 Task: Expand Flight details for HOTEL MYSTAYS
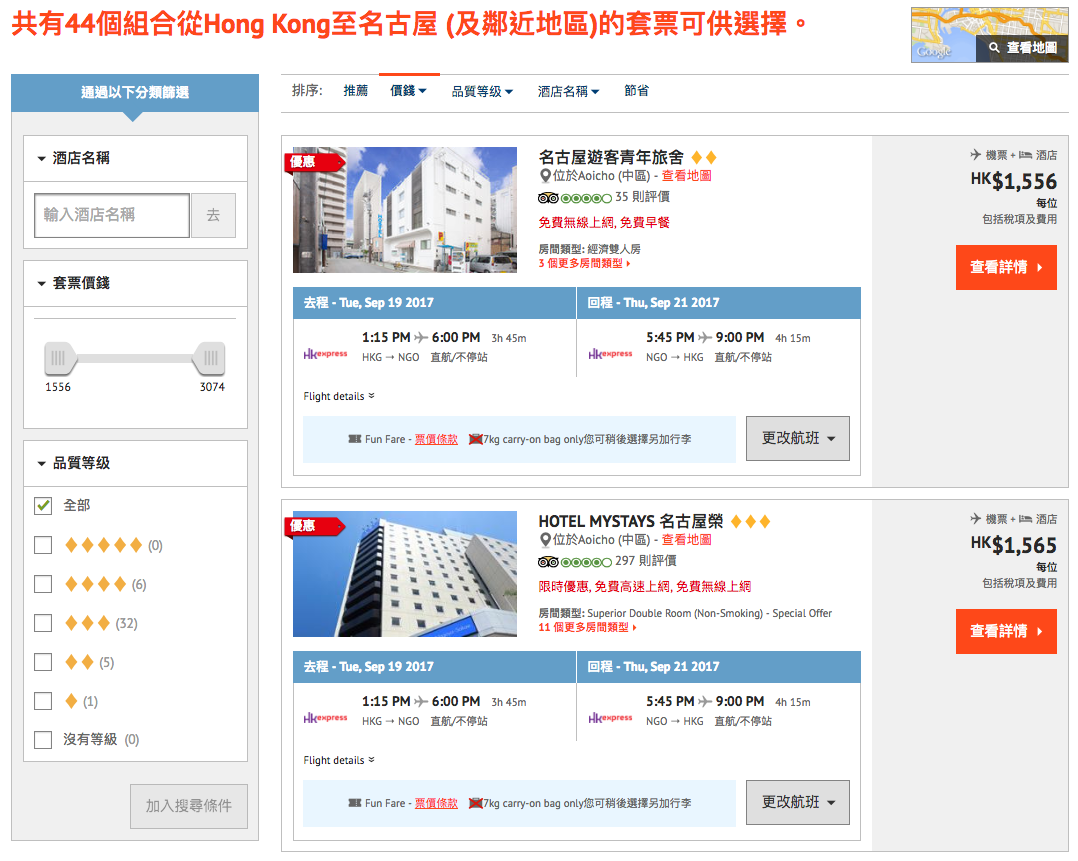tap(339, 760)
